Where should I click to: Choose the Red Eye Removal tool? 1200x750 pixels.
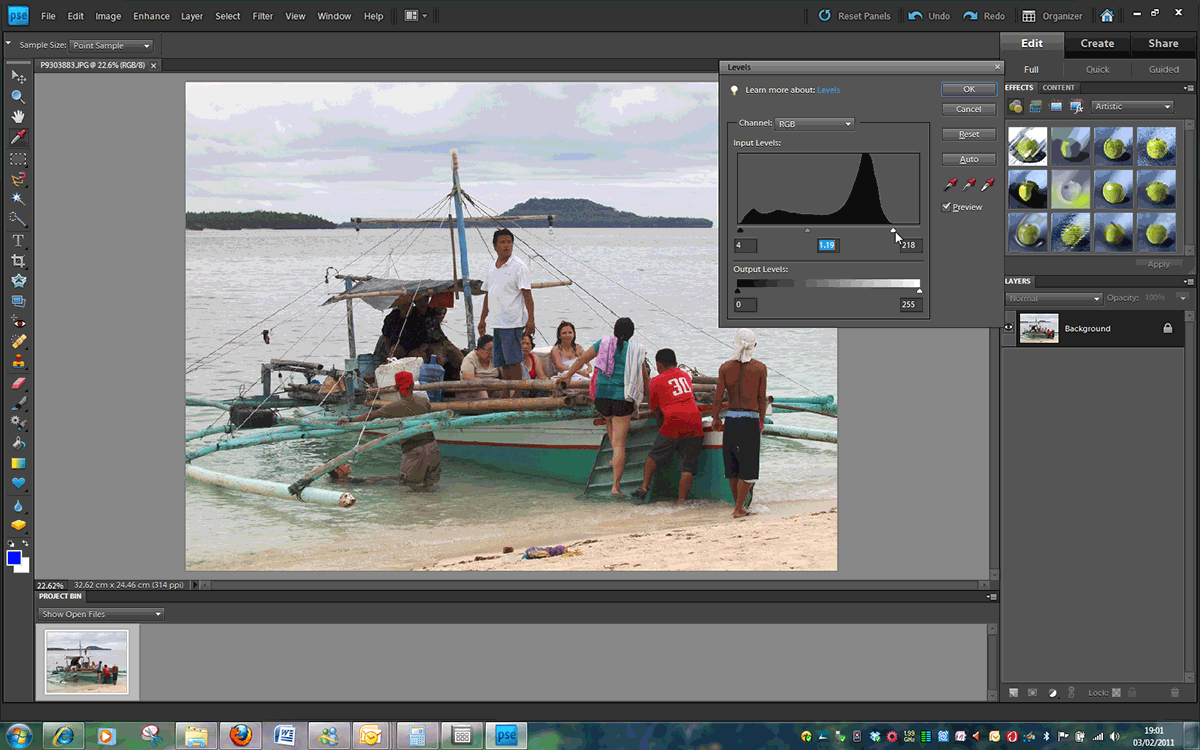18,321
